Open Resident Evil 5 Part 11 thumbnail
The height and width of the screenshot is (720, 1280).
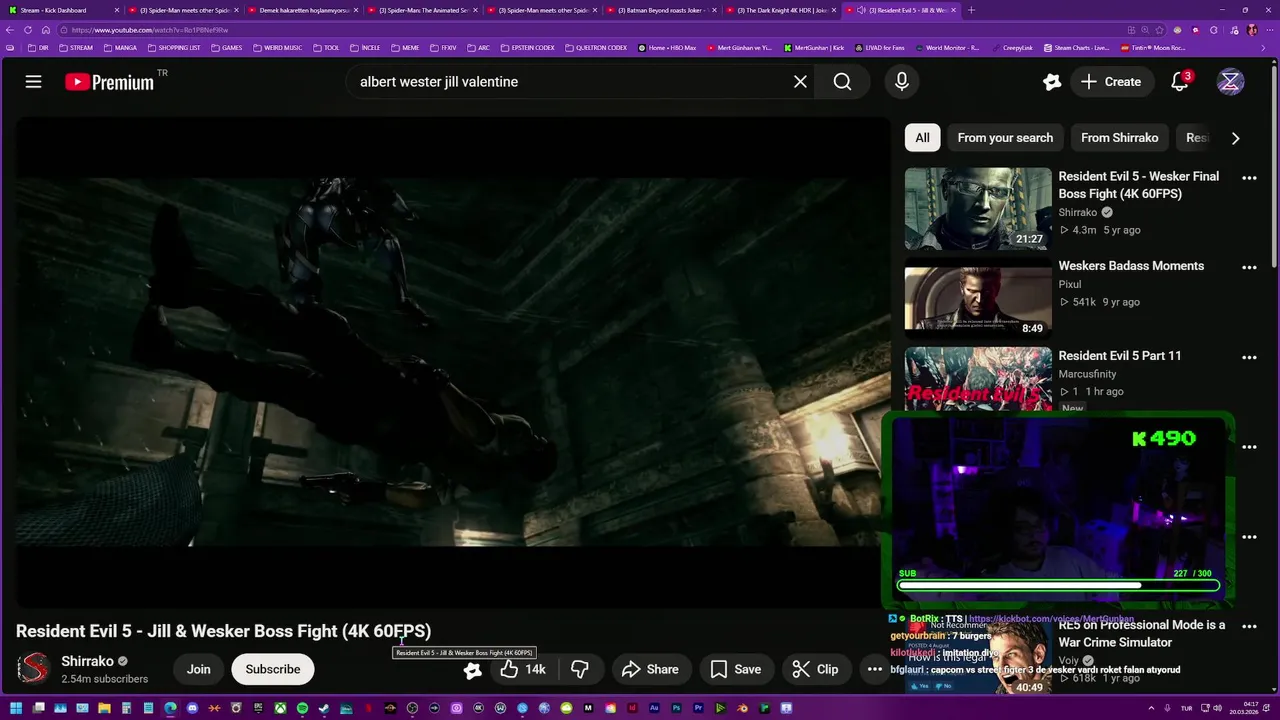pyautogui.click(x=978, y=379)
